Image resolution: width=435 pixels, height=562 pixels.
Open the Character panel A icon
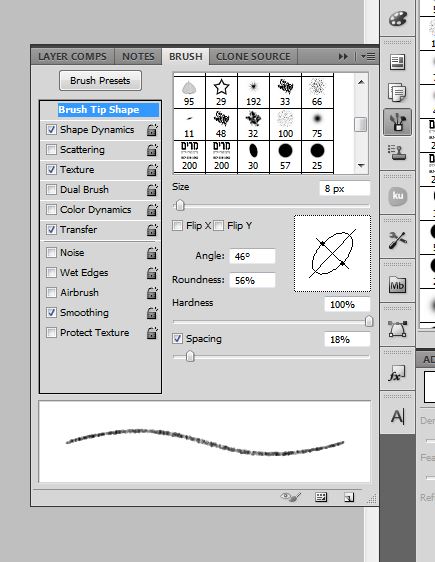click(398, 416)
